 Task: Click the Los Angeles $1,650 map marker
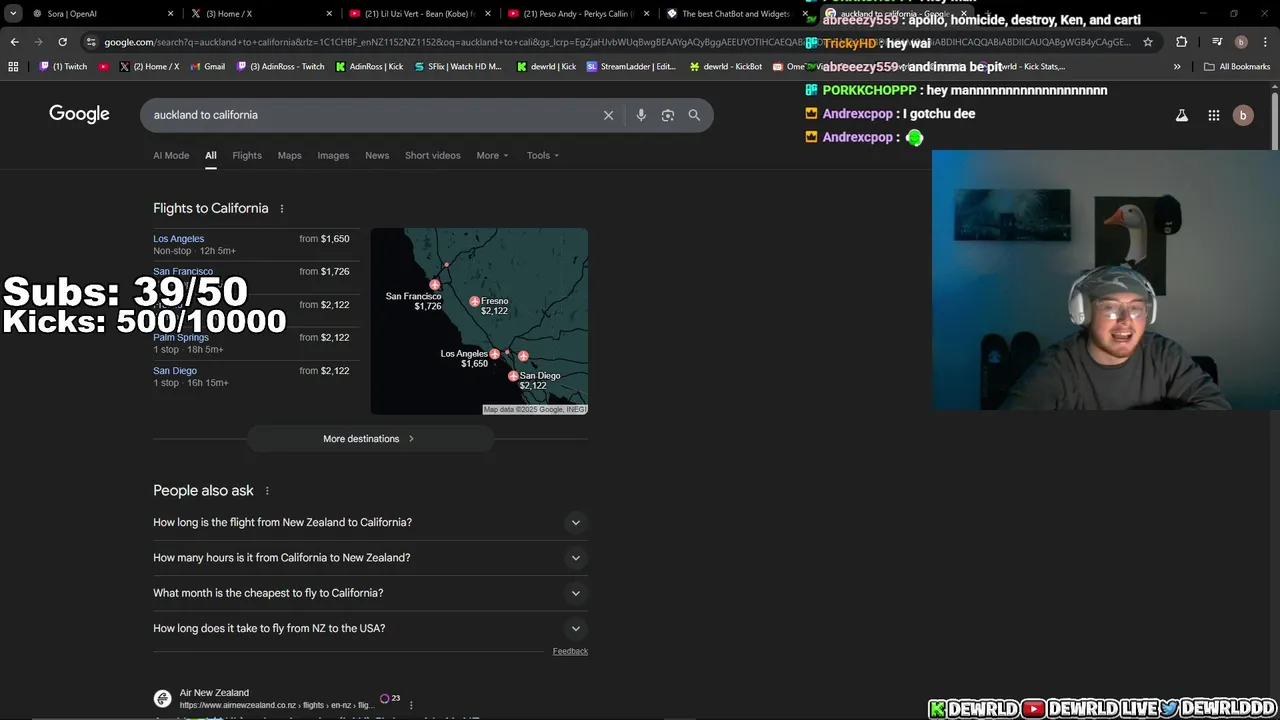pos(494,354)
